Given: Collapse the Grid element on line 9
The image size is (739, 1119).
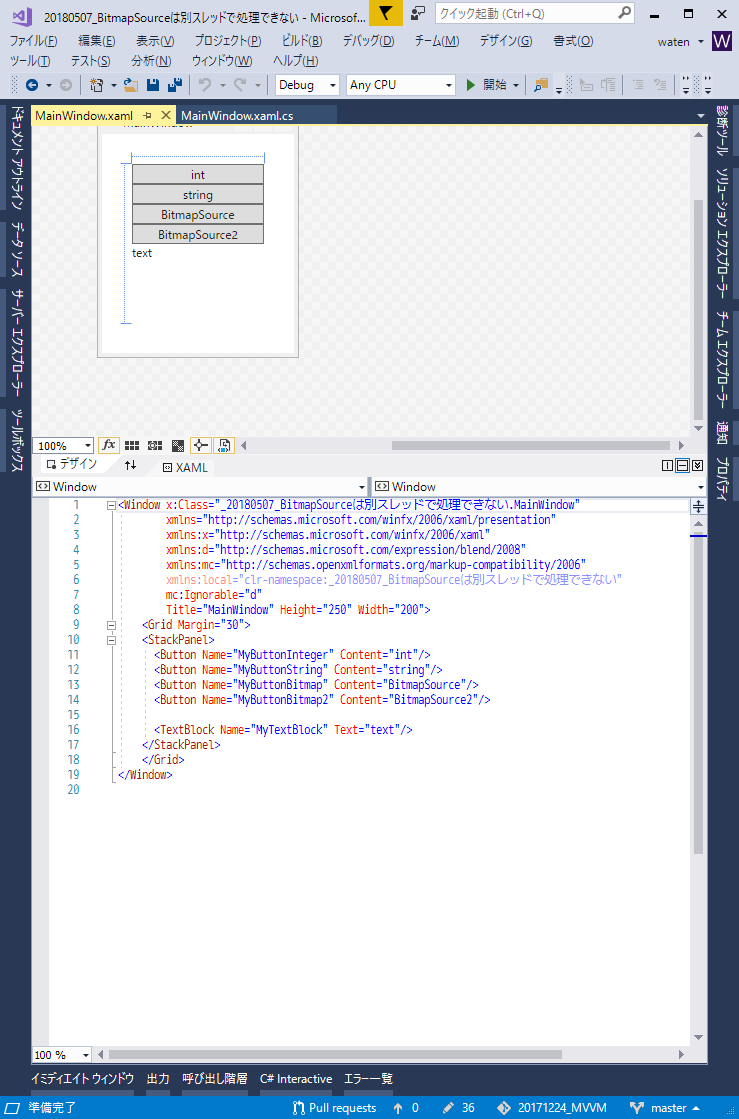Looking at the screenshot, I should (111, 625).
